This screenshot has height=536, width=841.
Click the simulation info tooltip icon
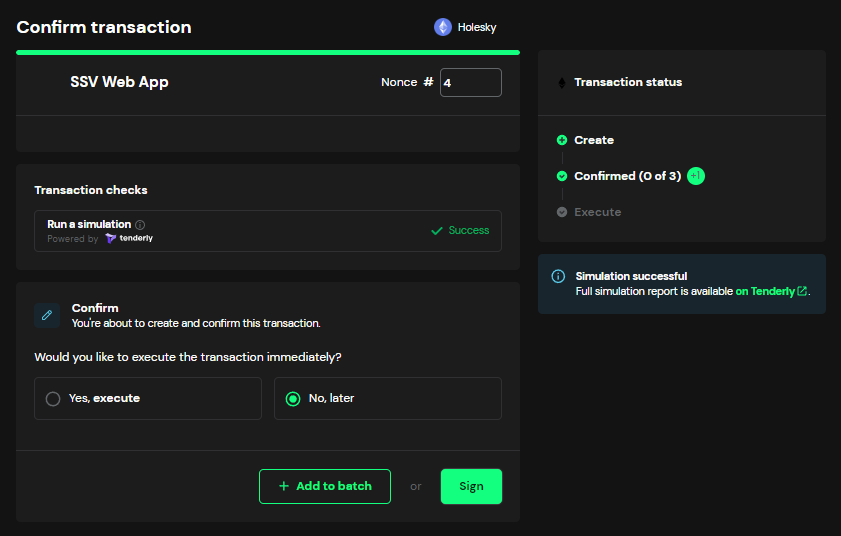[140, 225]
